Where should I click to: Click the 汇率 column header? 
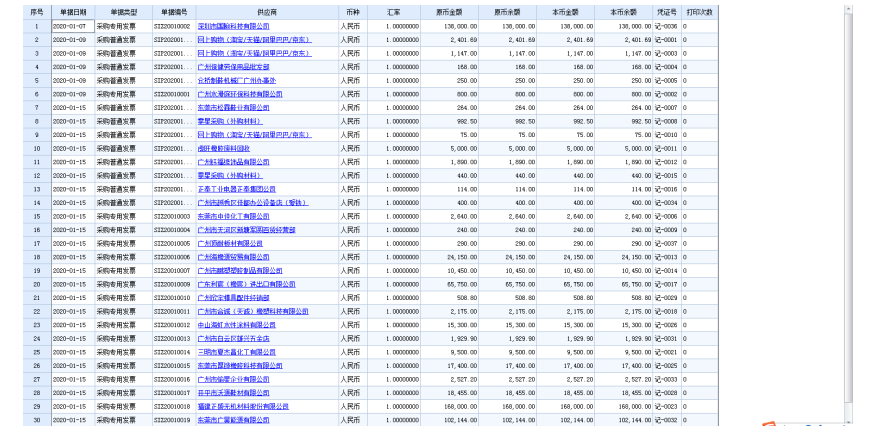394,12
